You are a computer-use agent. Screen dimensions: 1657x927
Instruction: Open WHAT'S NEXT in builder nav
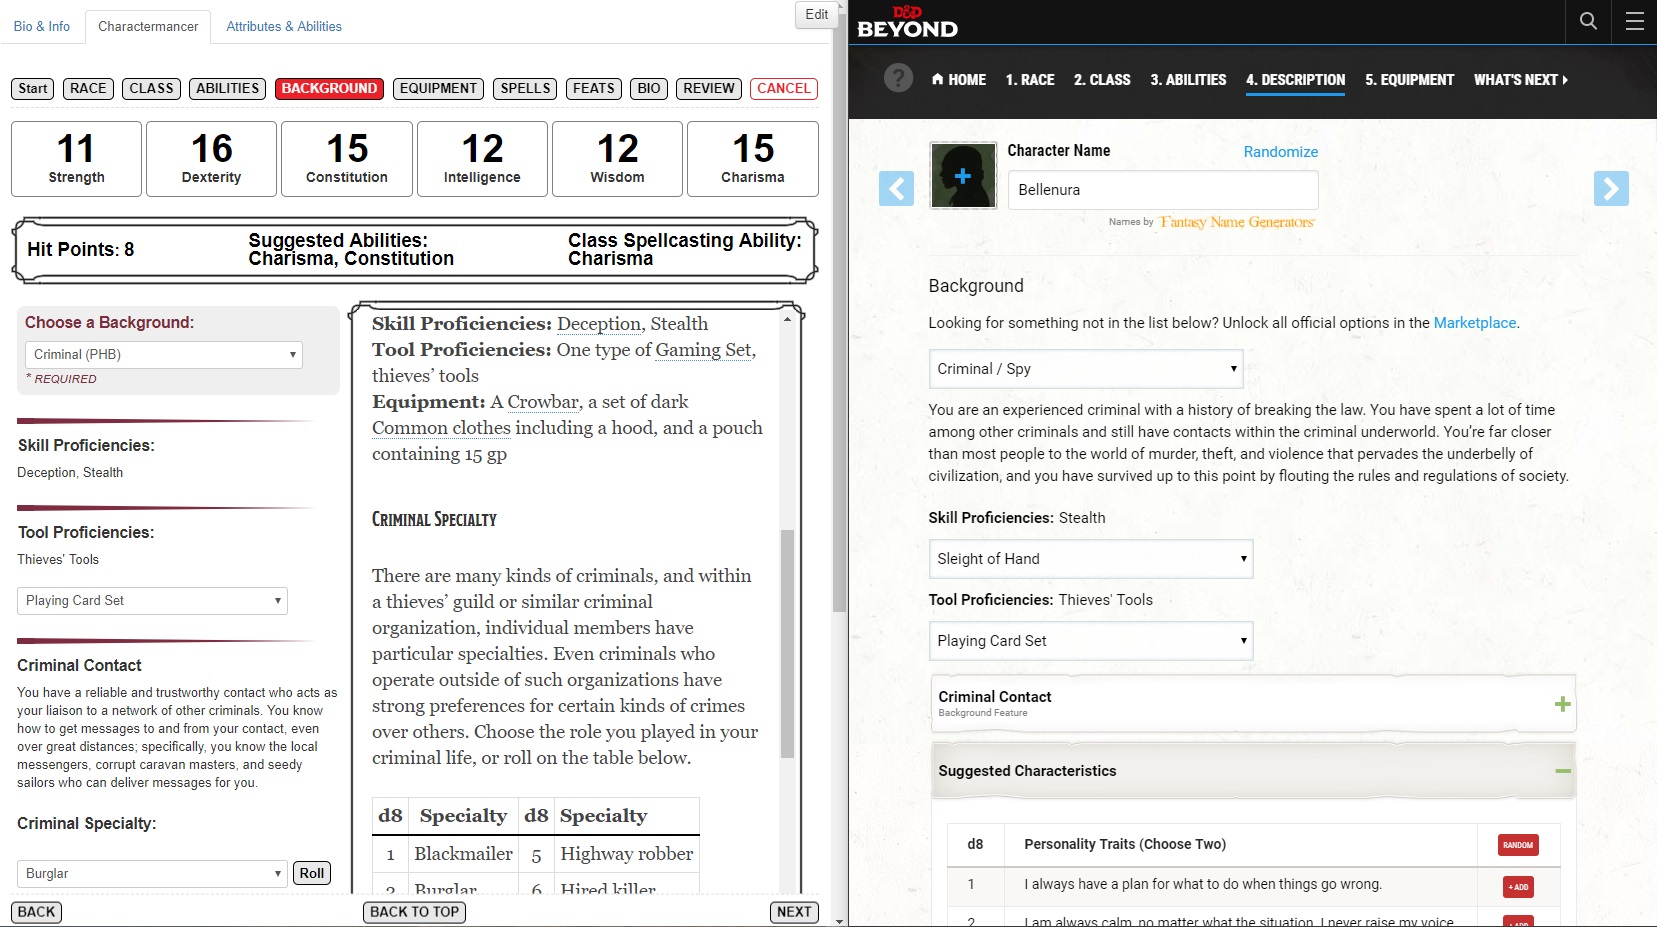coord(1521,80)
